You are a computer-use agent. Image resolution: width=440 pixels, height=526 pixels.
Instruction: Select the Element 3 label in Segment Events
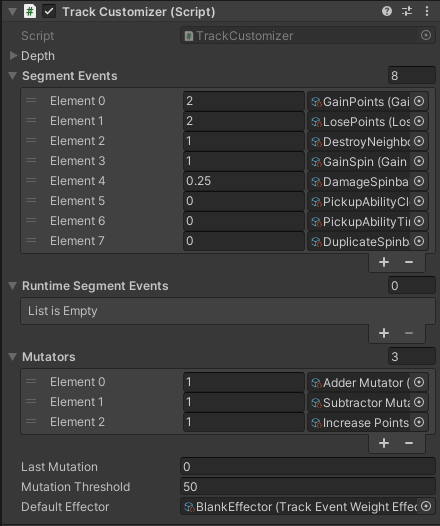[x=77, y=161]
